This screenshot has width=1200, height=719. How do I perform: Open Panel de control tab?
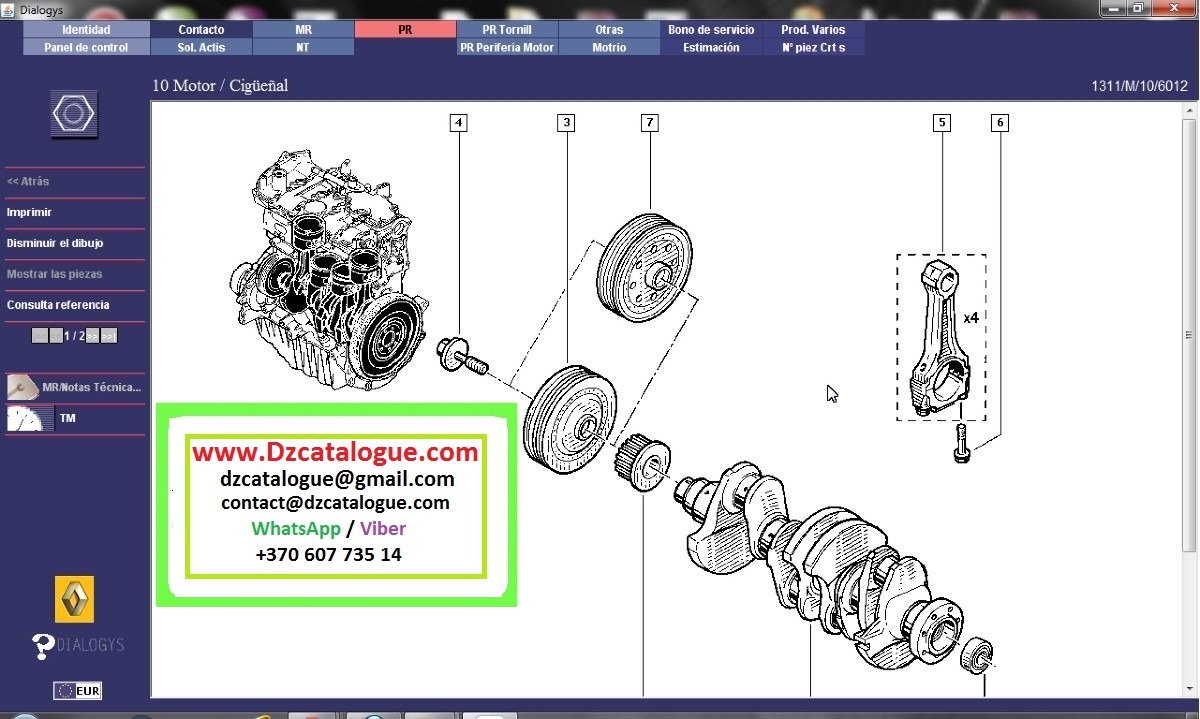pyautogui.click(x=86, y=47)
